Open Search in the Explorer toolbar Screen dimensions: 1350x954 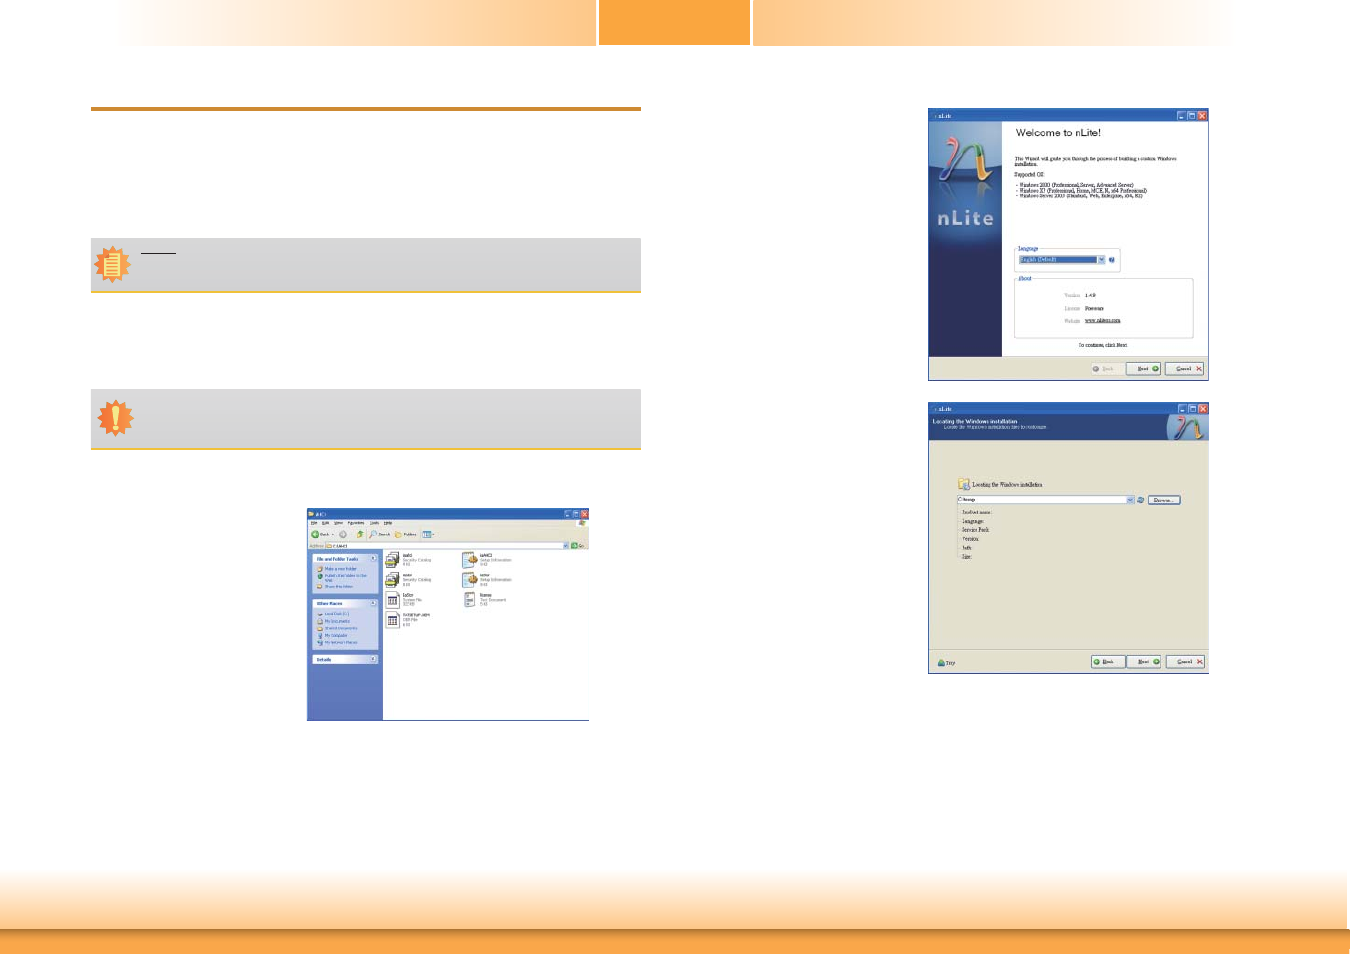379,534
